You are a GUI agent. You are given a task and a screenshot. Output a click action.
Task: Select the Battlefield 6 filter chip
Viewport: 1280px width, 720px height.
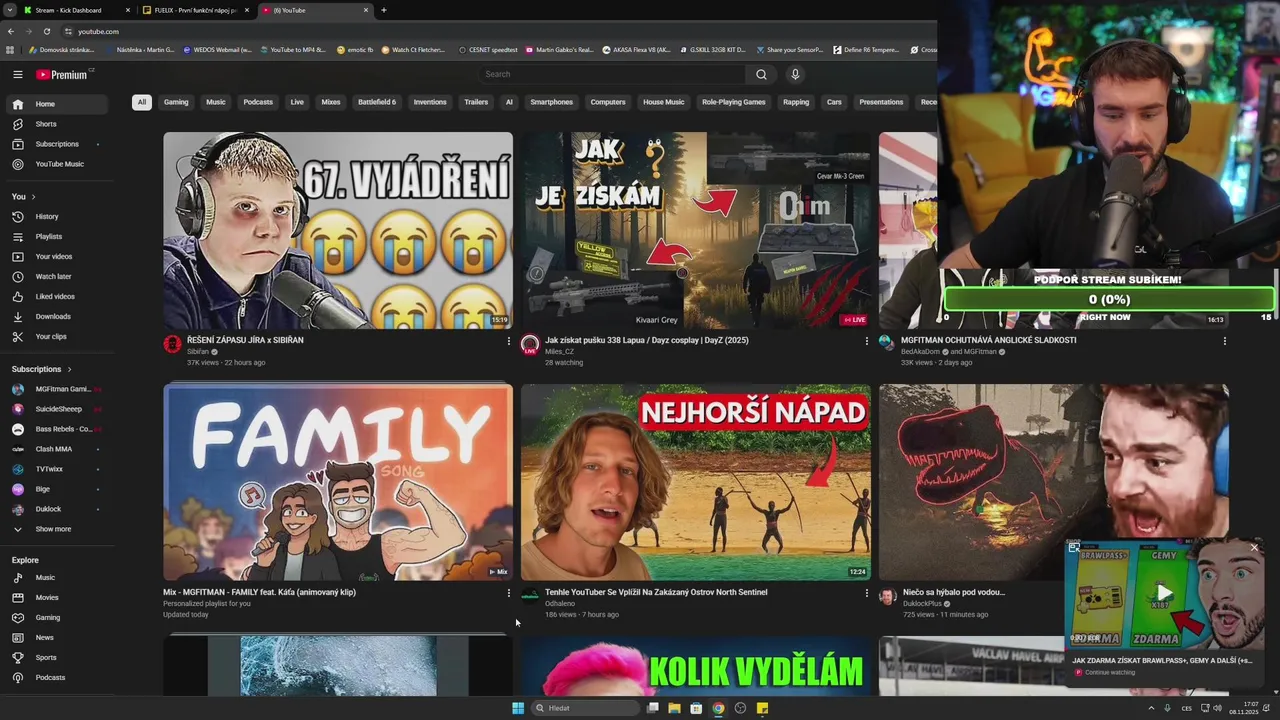(377, 102)
